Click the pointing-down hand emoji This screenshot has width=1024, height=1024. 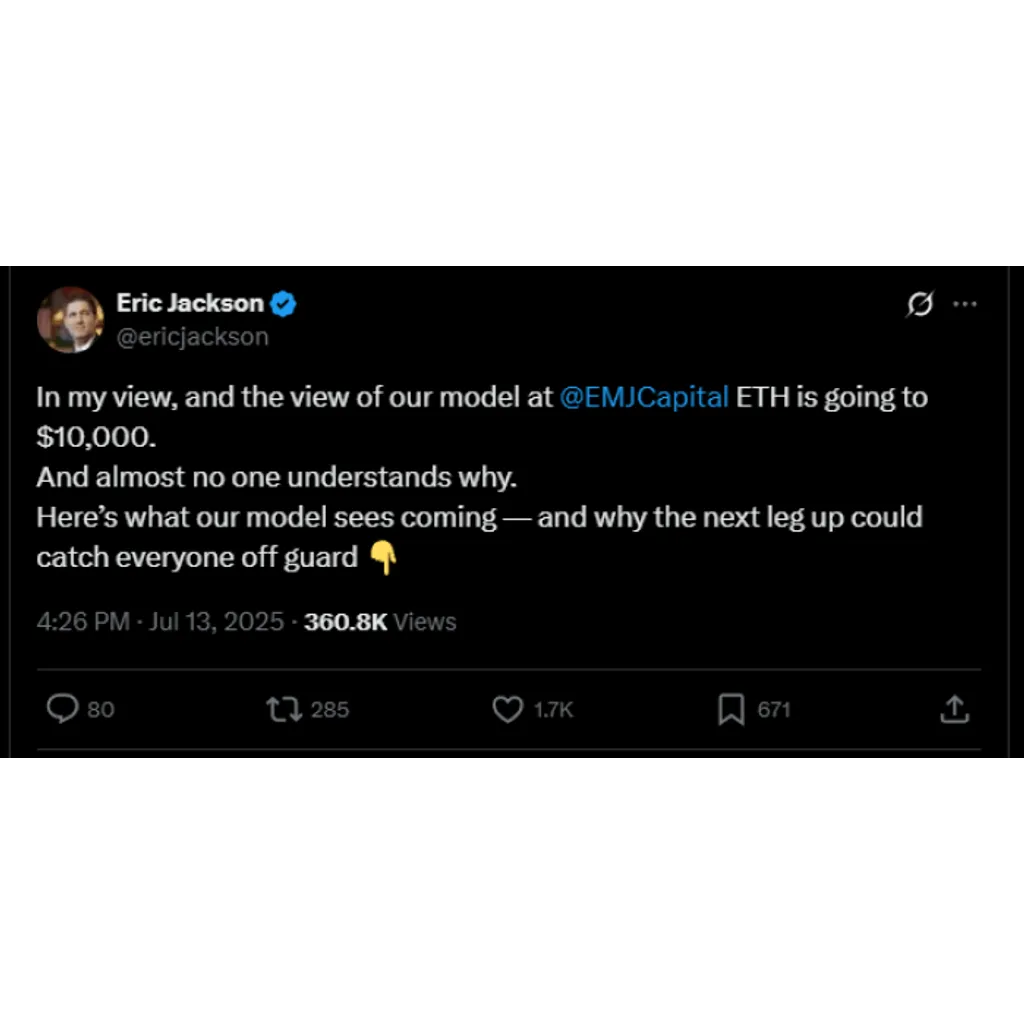click(383, 558)
